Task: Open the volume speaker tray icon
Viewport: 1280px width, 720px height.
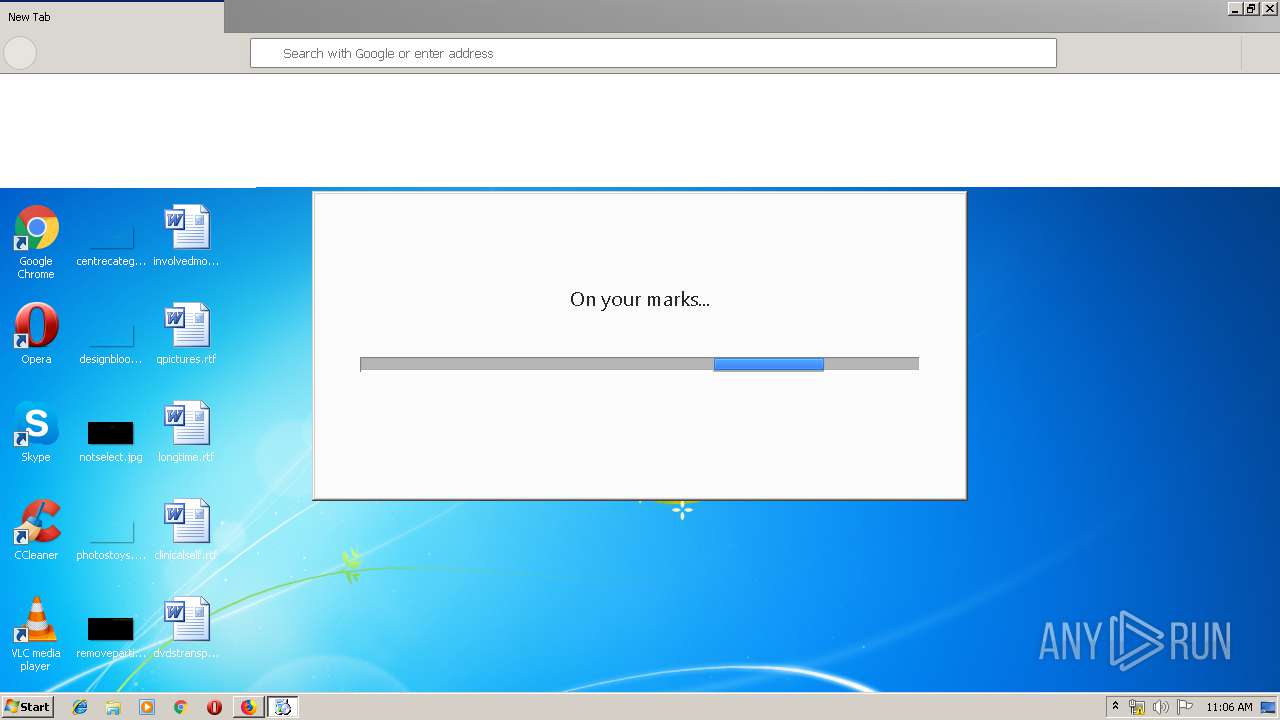Action: (1160, 707)
